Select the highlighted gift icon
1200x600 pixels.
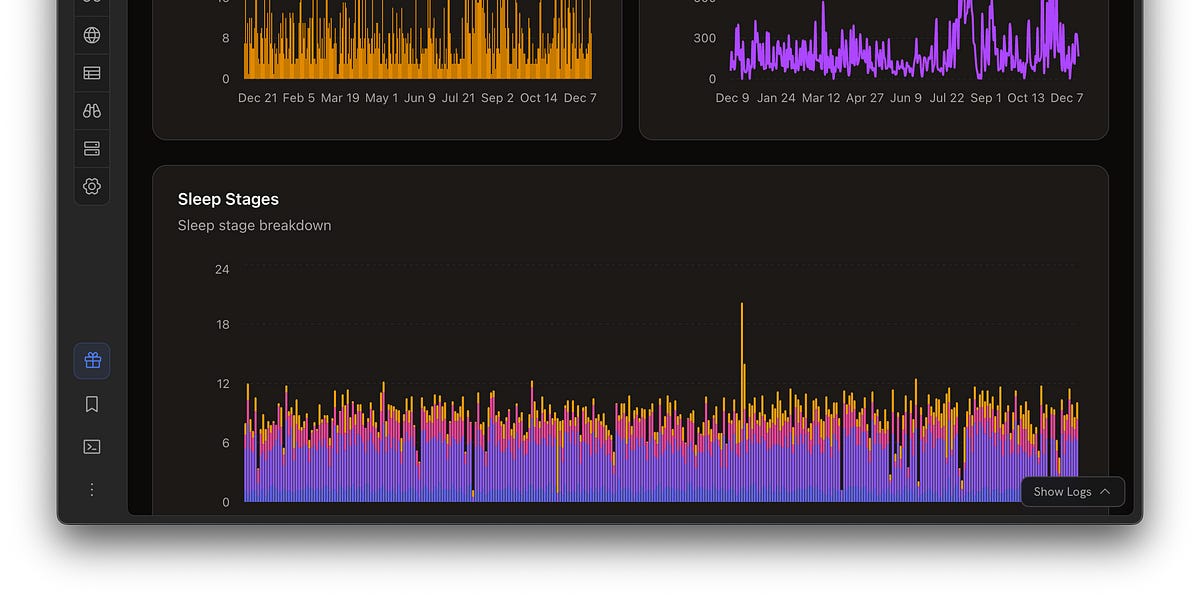pos(91,360)
